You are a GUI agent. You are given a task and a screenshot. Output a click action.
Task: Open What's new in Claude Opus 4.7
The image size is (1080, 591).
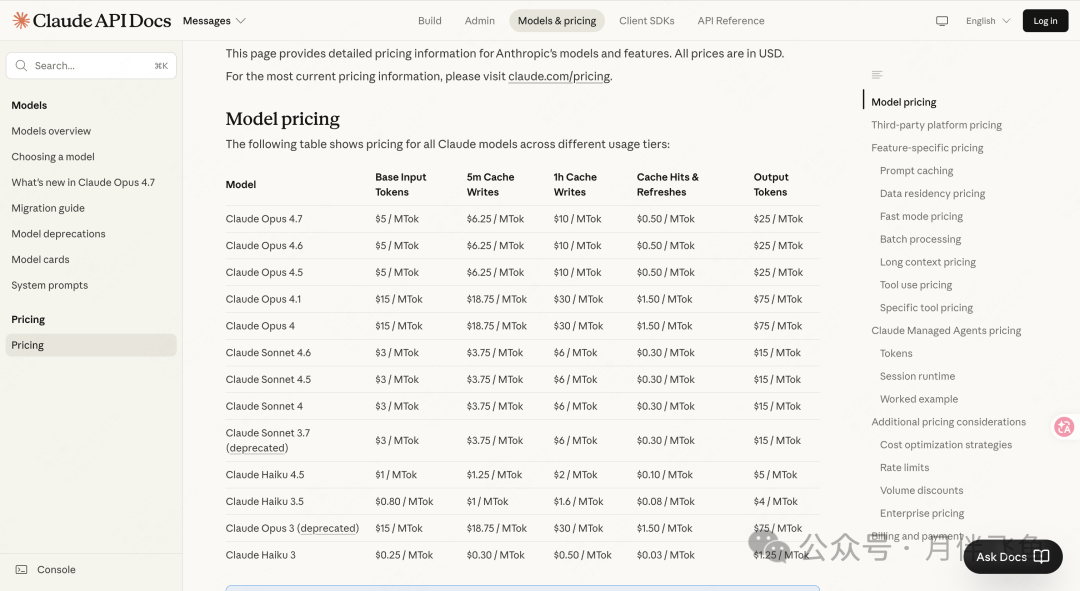tap(83, 183)
